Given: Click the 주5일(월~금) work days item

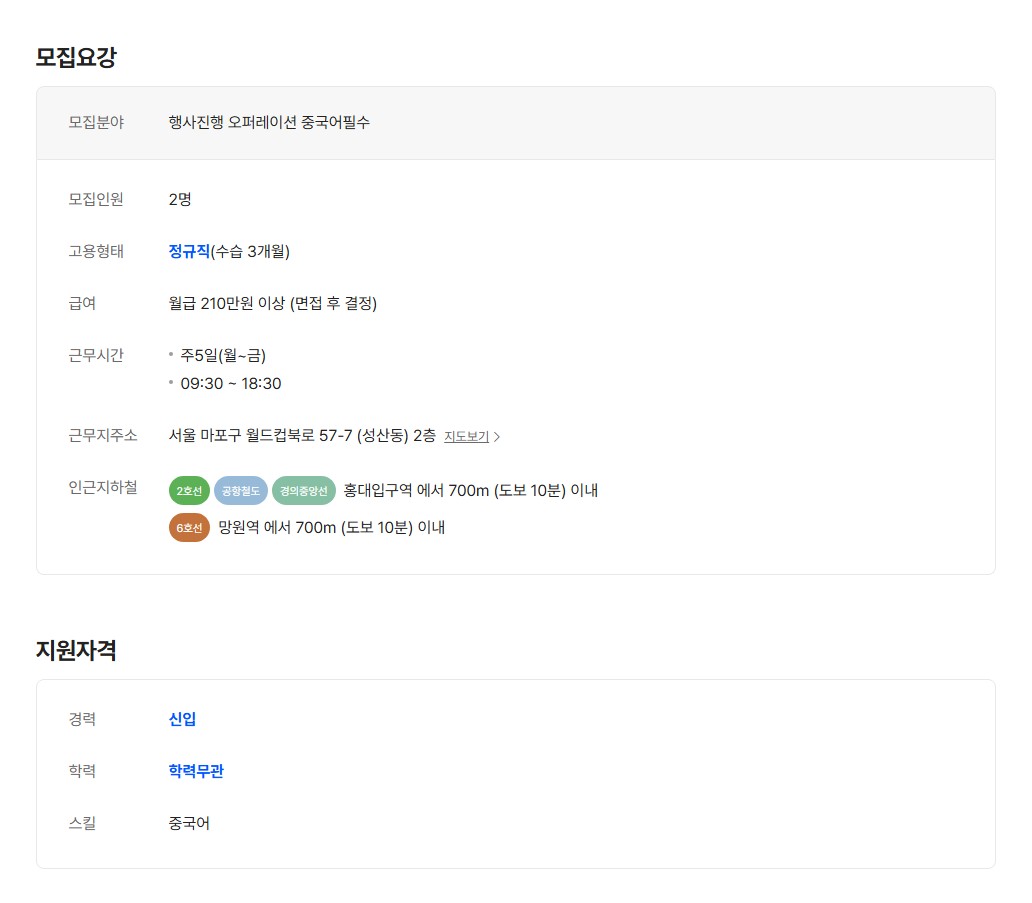Looking at the screenshot, I should (x=223, y=355).
